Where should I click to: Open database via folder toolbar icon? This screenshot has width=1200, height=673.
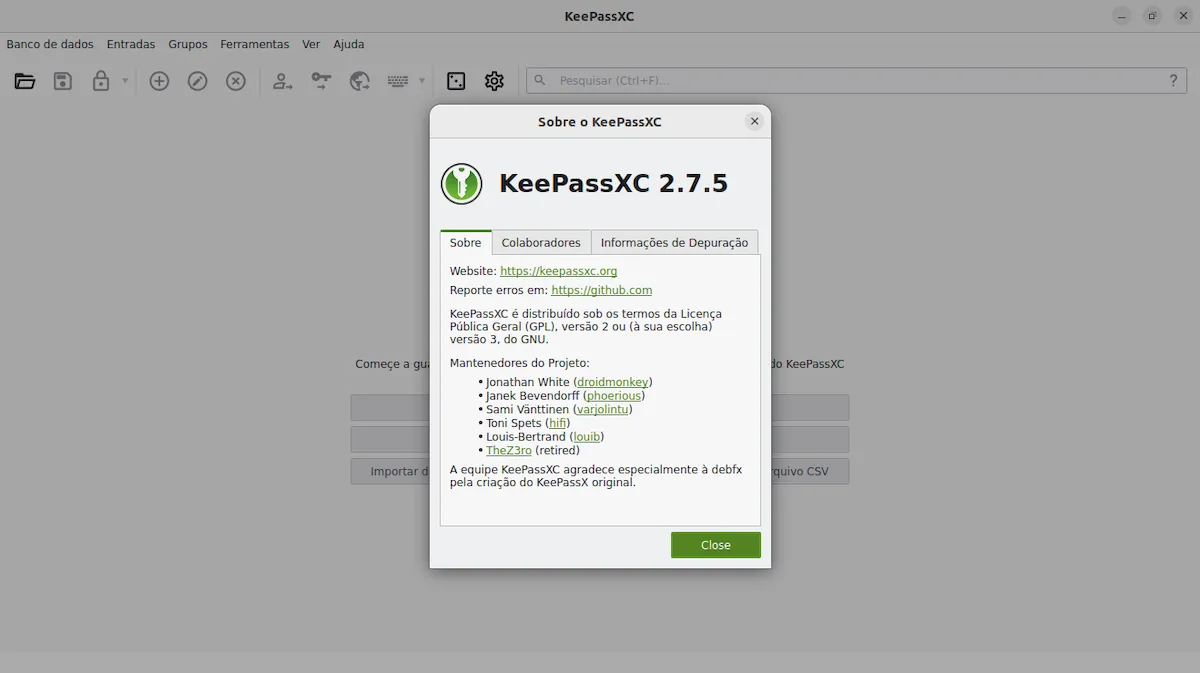(25, 81)
